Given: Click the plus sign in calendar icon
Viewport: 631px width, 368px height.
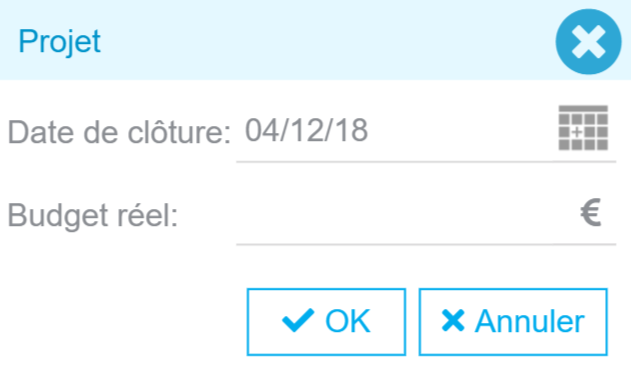Looking at the screenshot, I should pyautogui.click(x=577, y=132).
